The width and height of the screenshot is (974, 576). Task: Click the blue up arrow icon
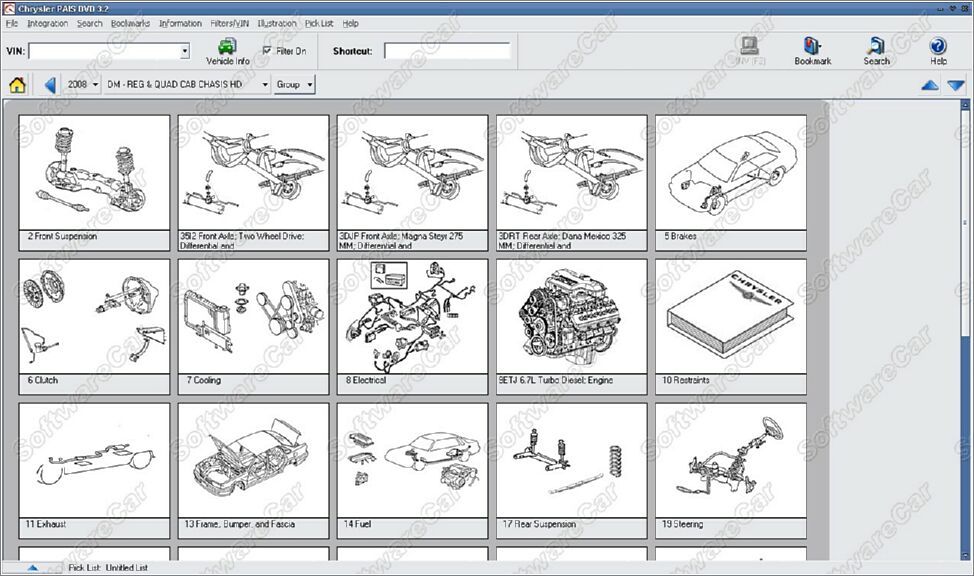[930, 86]
